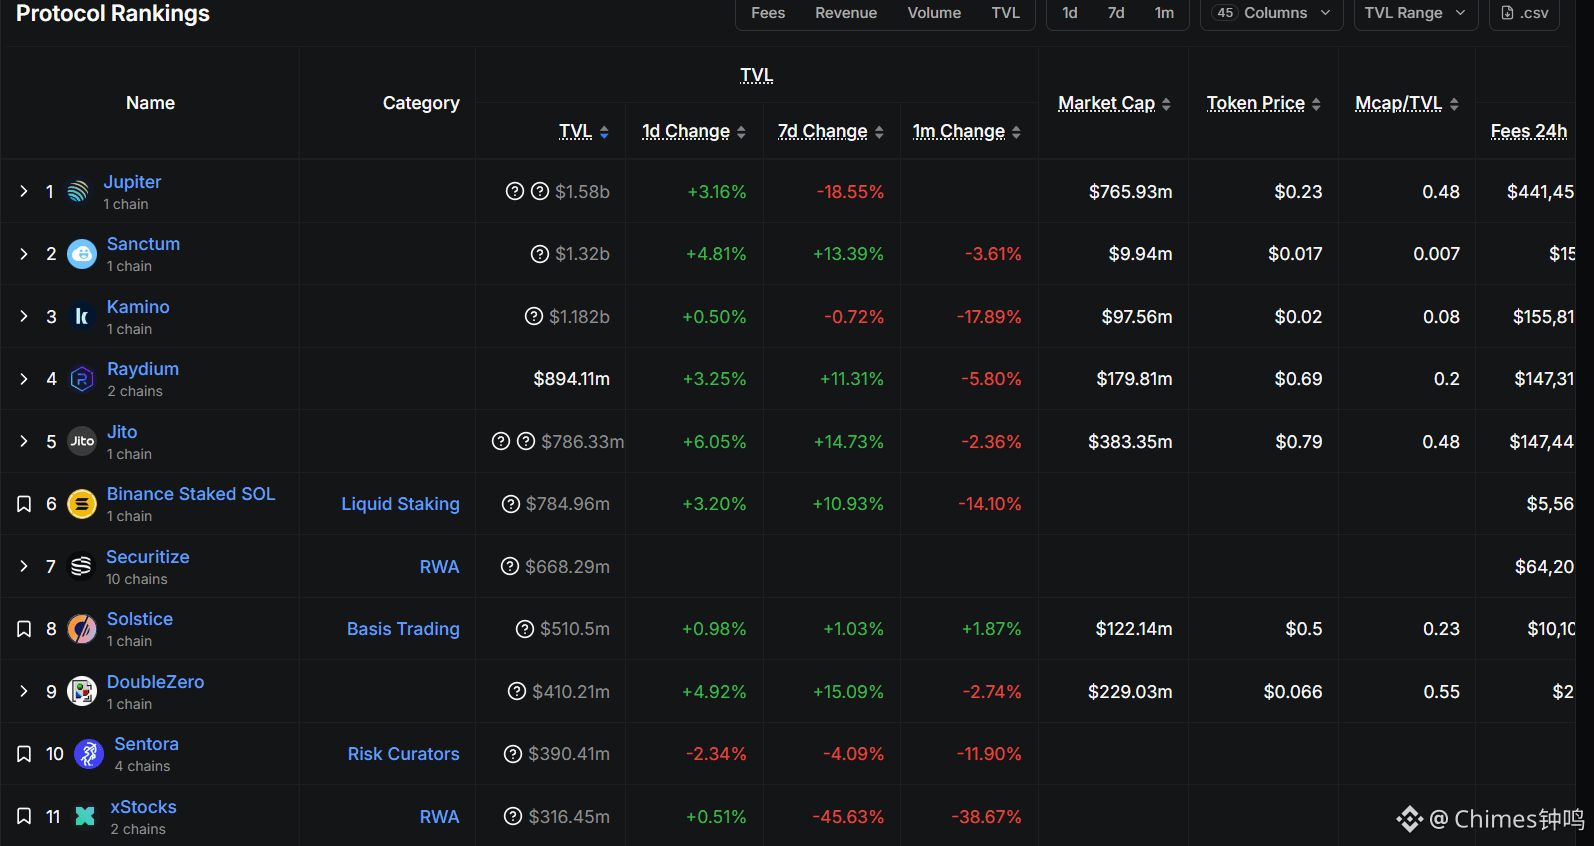Click the help icon beside Sentora's $390.41m TVL
The height and width of the screenshot is (846, 1594).
(x=513, y=754)
